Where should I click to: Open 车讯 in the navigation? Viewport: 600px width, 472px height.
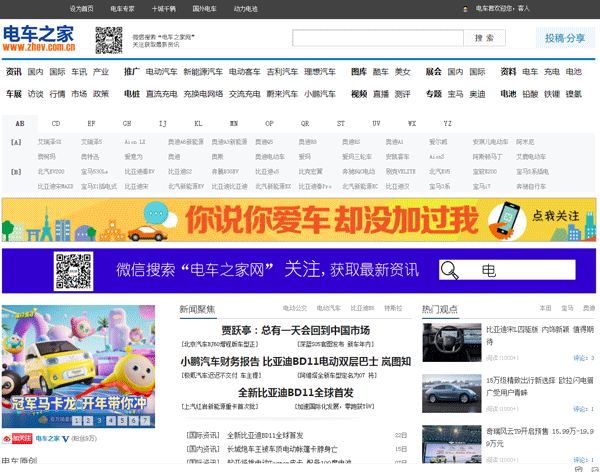coord(79,72)
